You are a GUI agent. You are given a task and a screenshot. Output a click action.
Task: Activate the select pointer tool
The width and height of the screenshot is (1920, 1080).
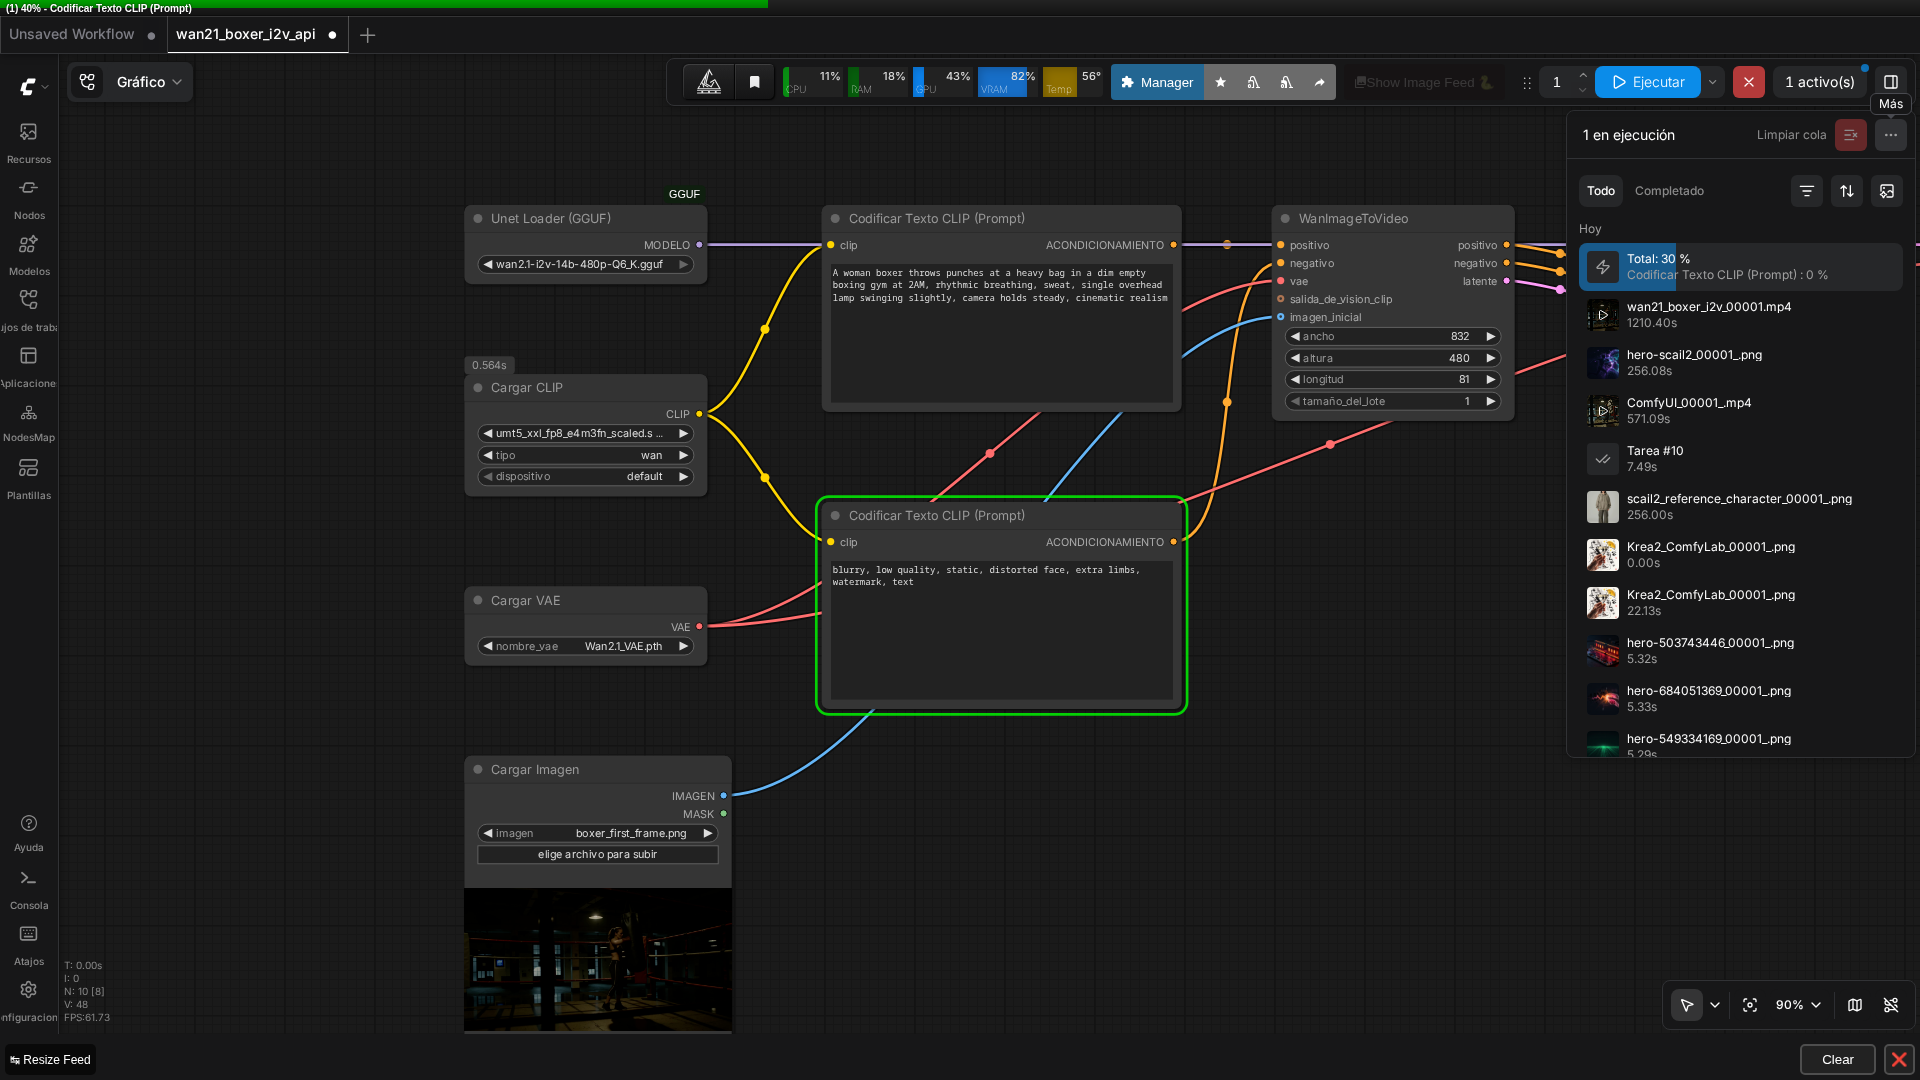point(1687,1005)
